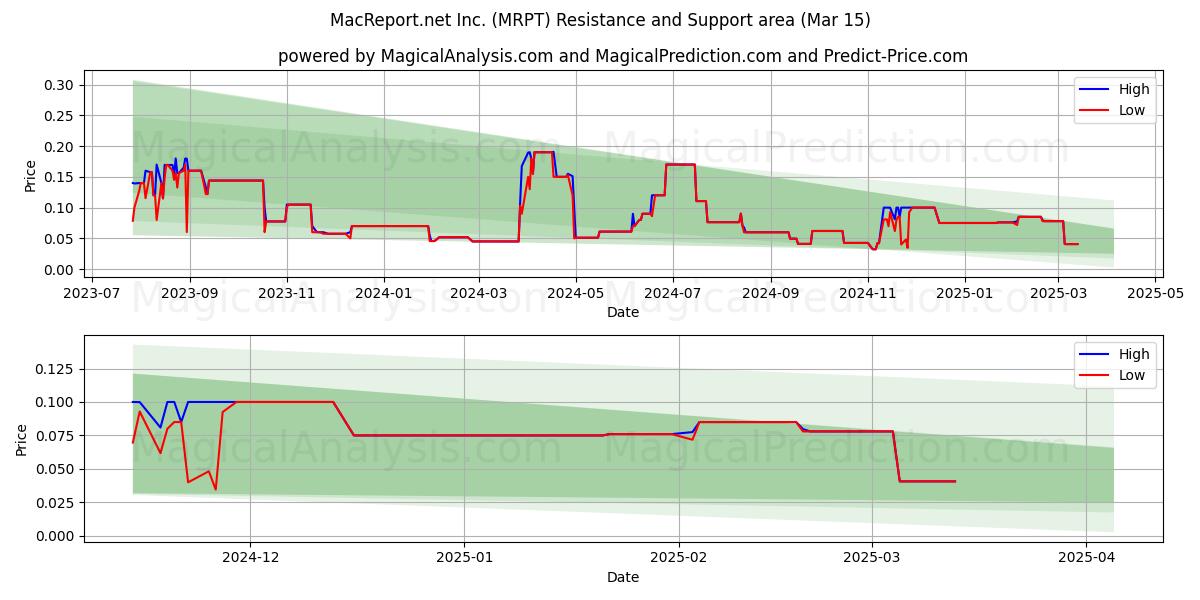The width and height of the screenshot is (1200, 600).
Task: Click 'Low' label in the top chart legend
Action: point(1132,110)
